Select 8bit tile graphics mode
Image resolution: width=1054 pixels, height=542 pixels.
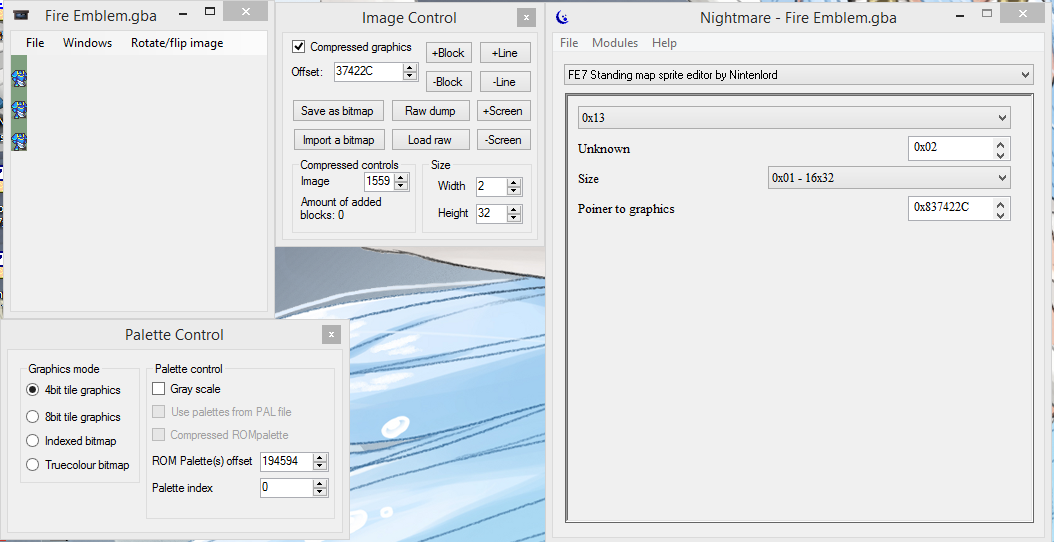point(32,417)
